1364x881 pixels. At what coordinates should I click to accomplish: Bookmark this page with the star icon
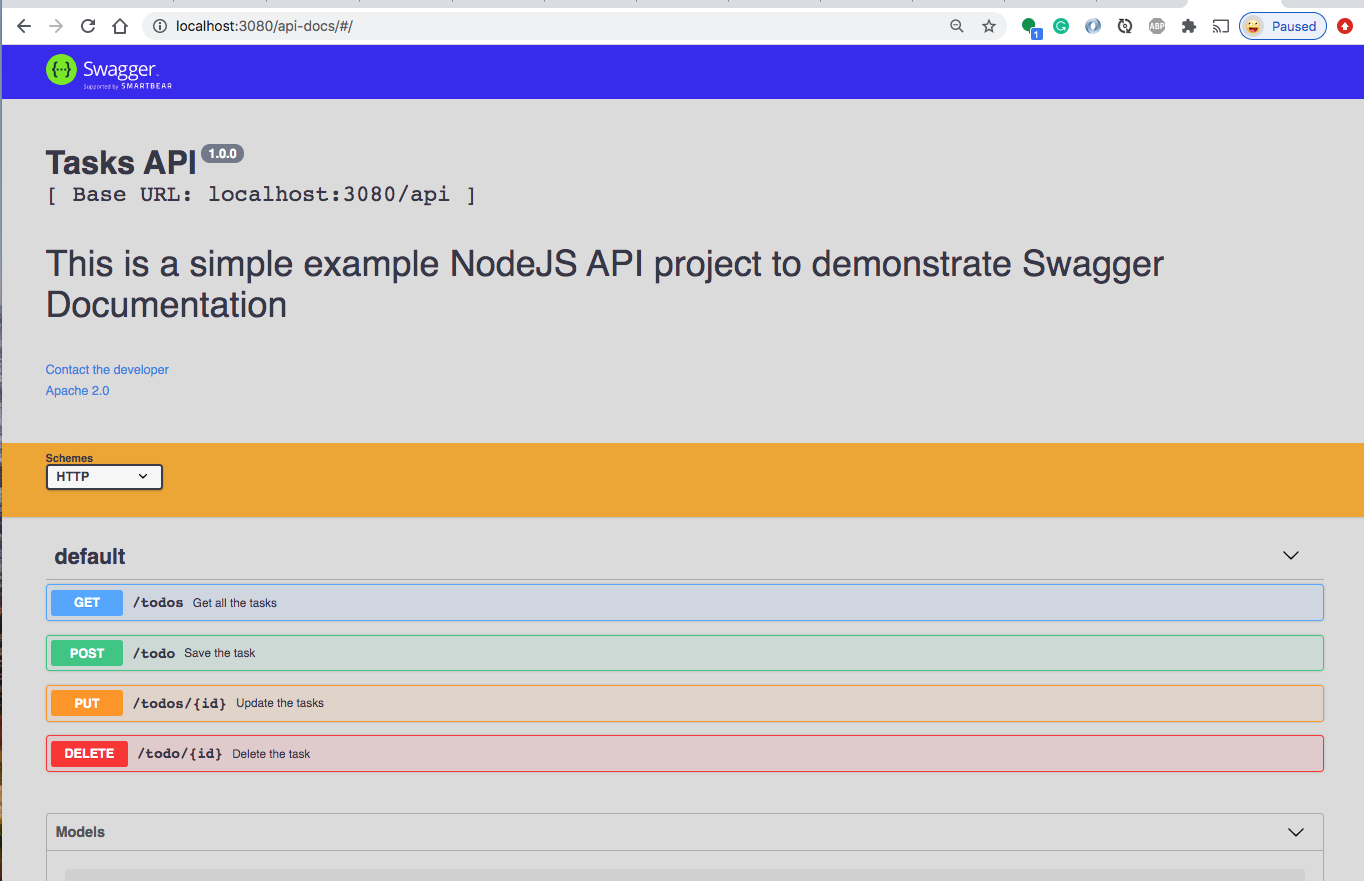tap(989, 26)
